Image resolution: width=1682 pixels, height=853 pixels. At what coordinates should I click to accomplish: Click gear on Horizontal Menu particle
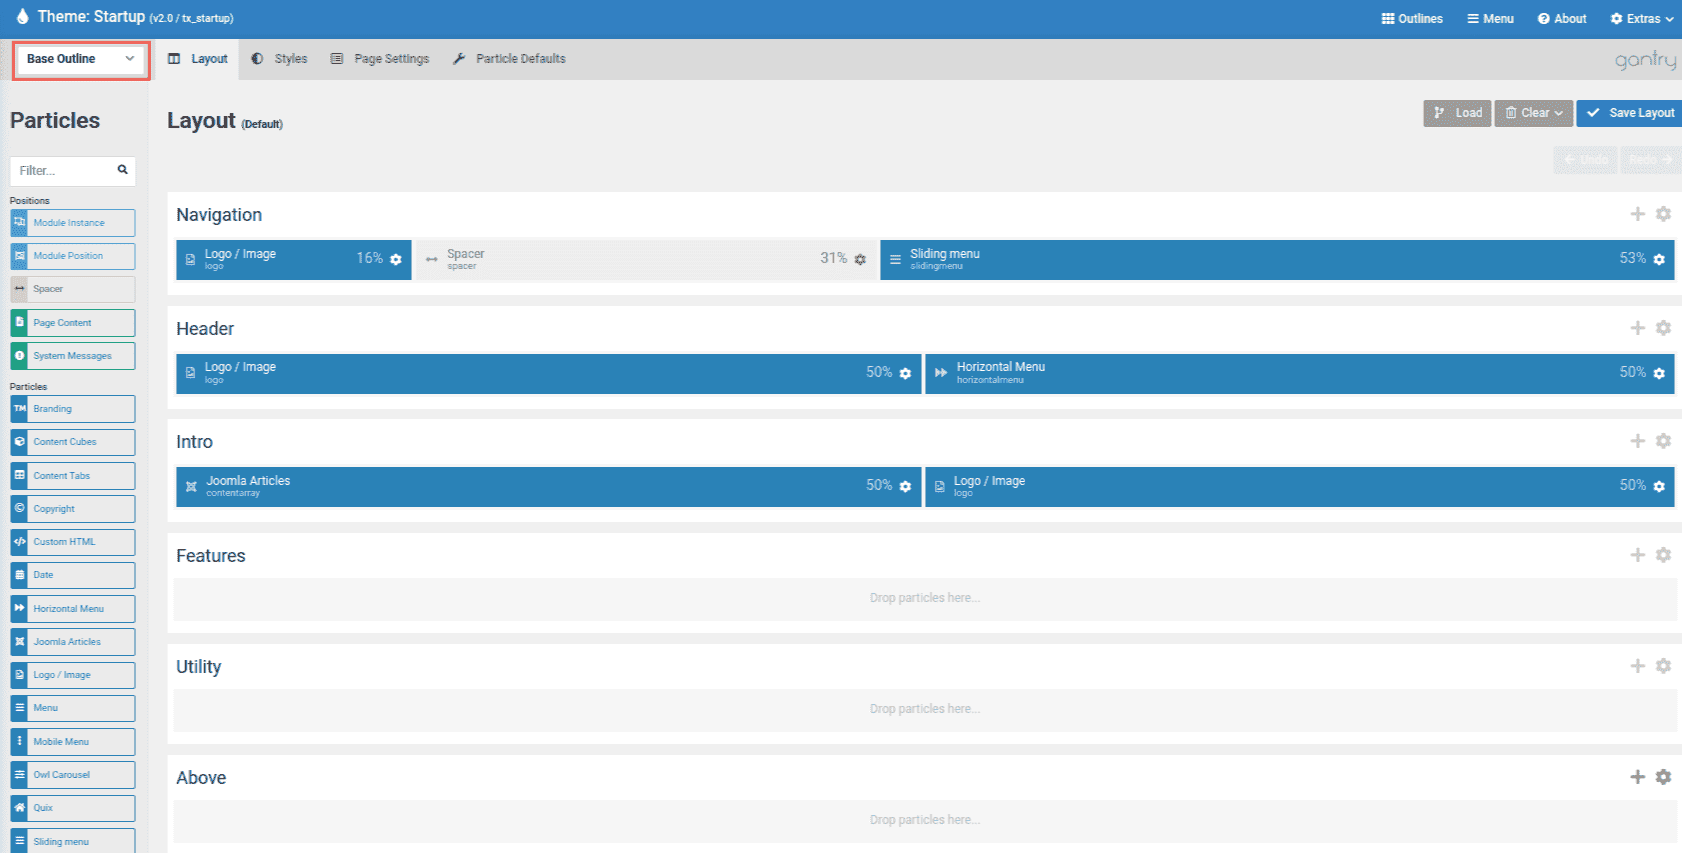point(1659,373)
